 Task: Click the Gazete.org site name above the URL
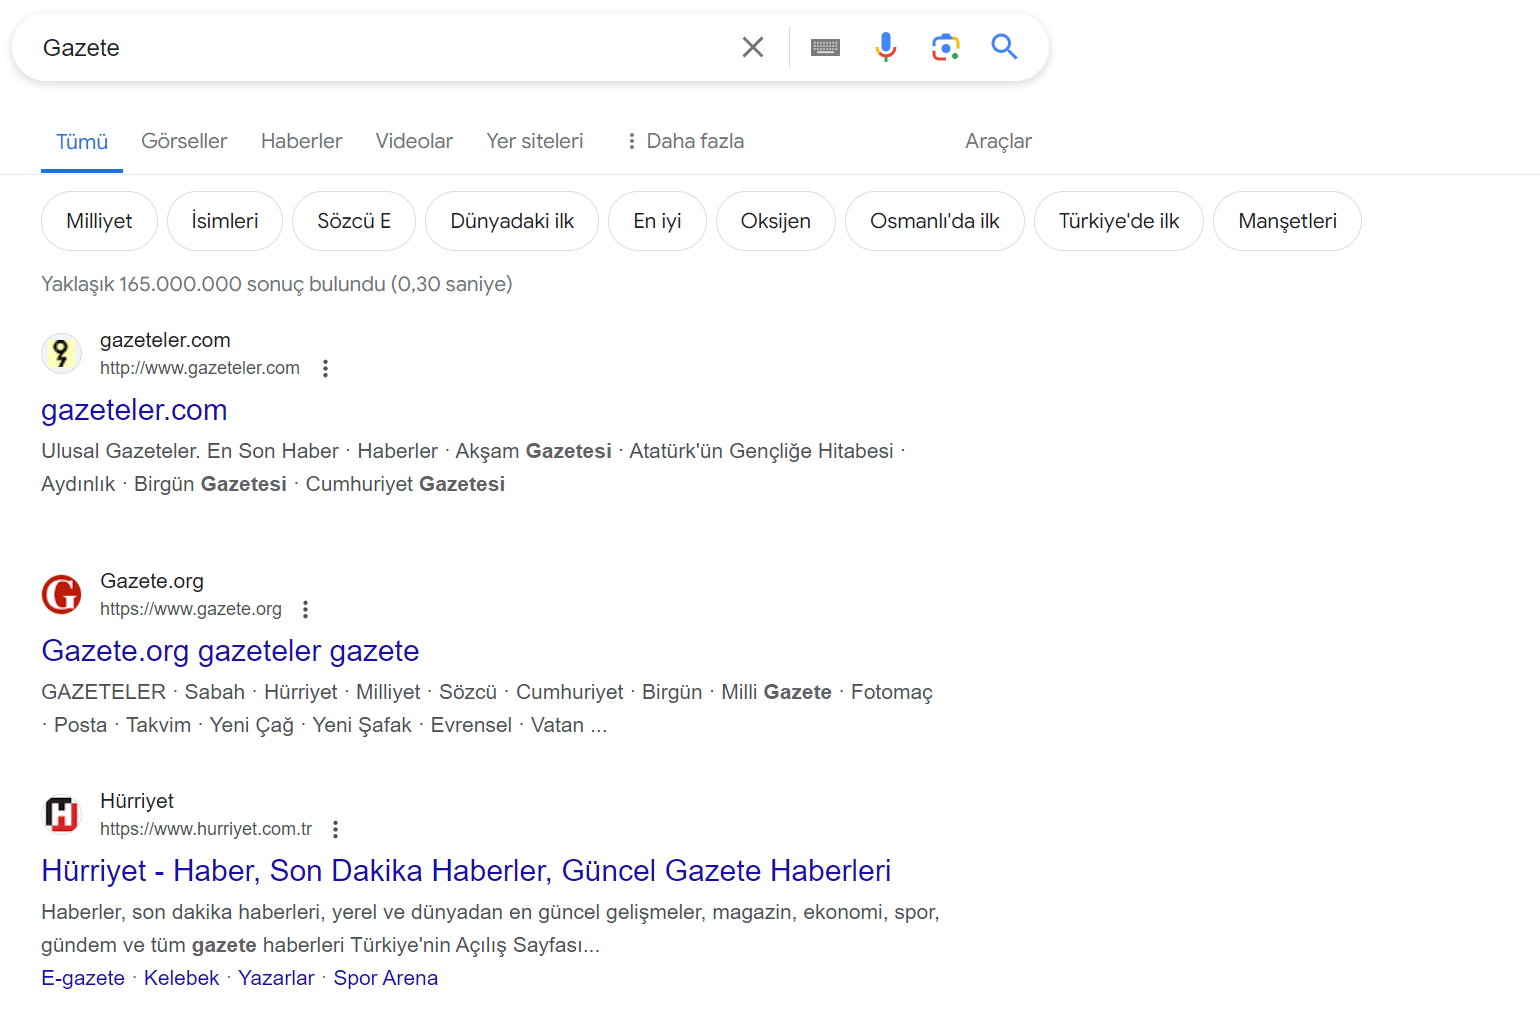coord(152,581)
